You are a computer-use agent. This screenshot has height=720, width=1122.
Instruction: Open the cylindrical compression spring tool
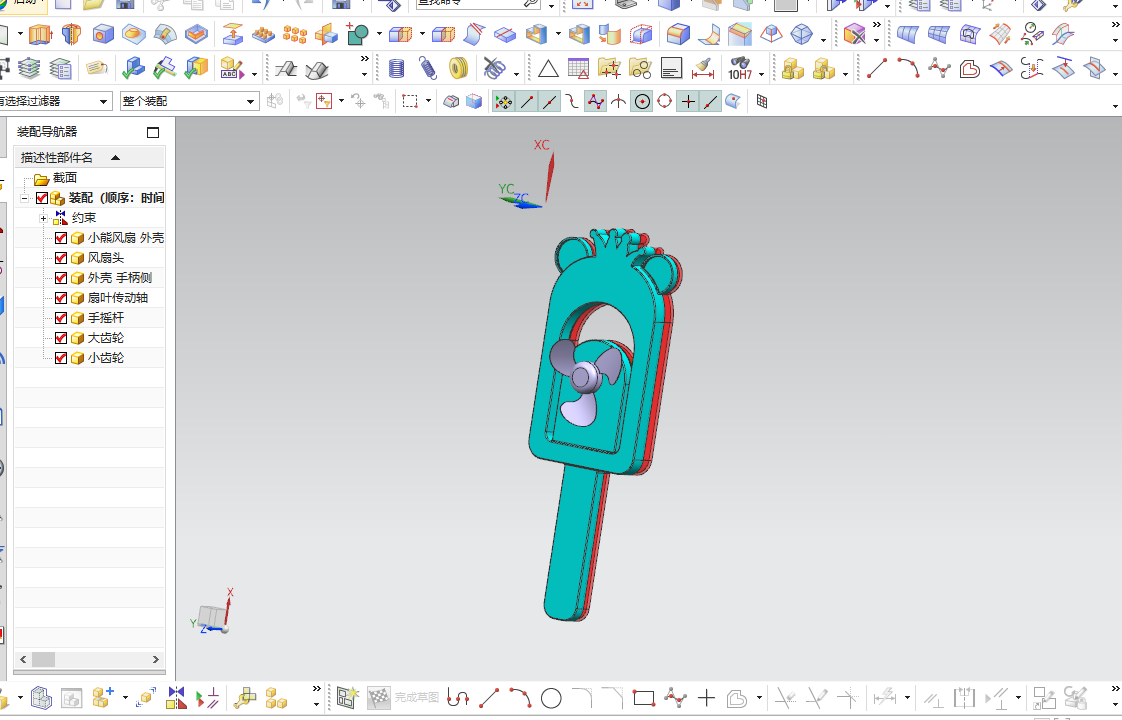pos(396,69)
